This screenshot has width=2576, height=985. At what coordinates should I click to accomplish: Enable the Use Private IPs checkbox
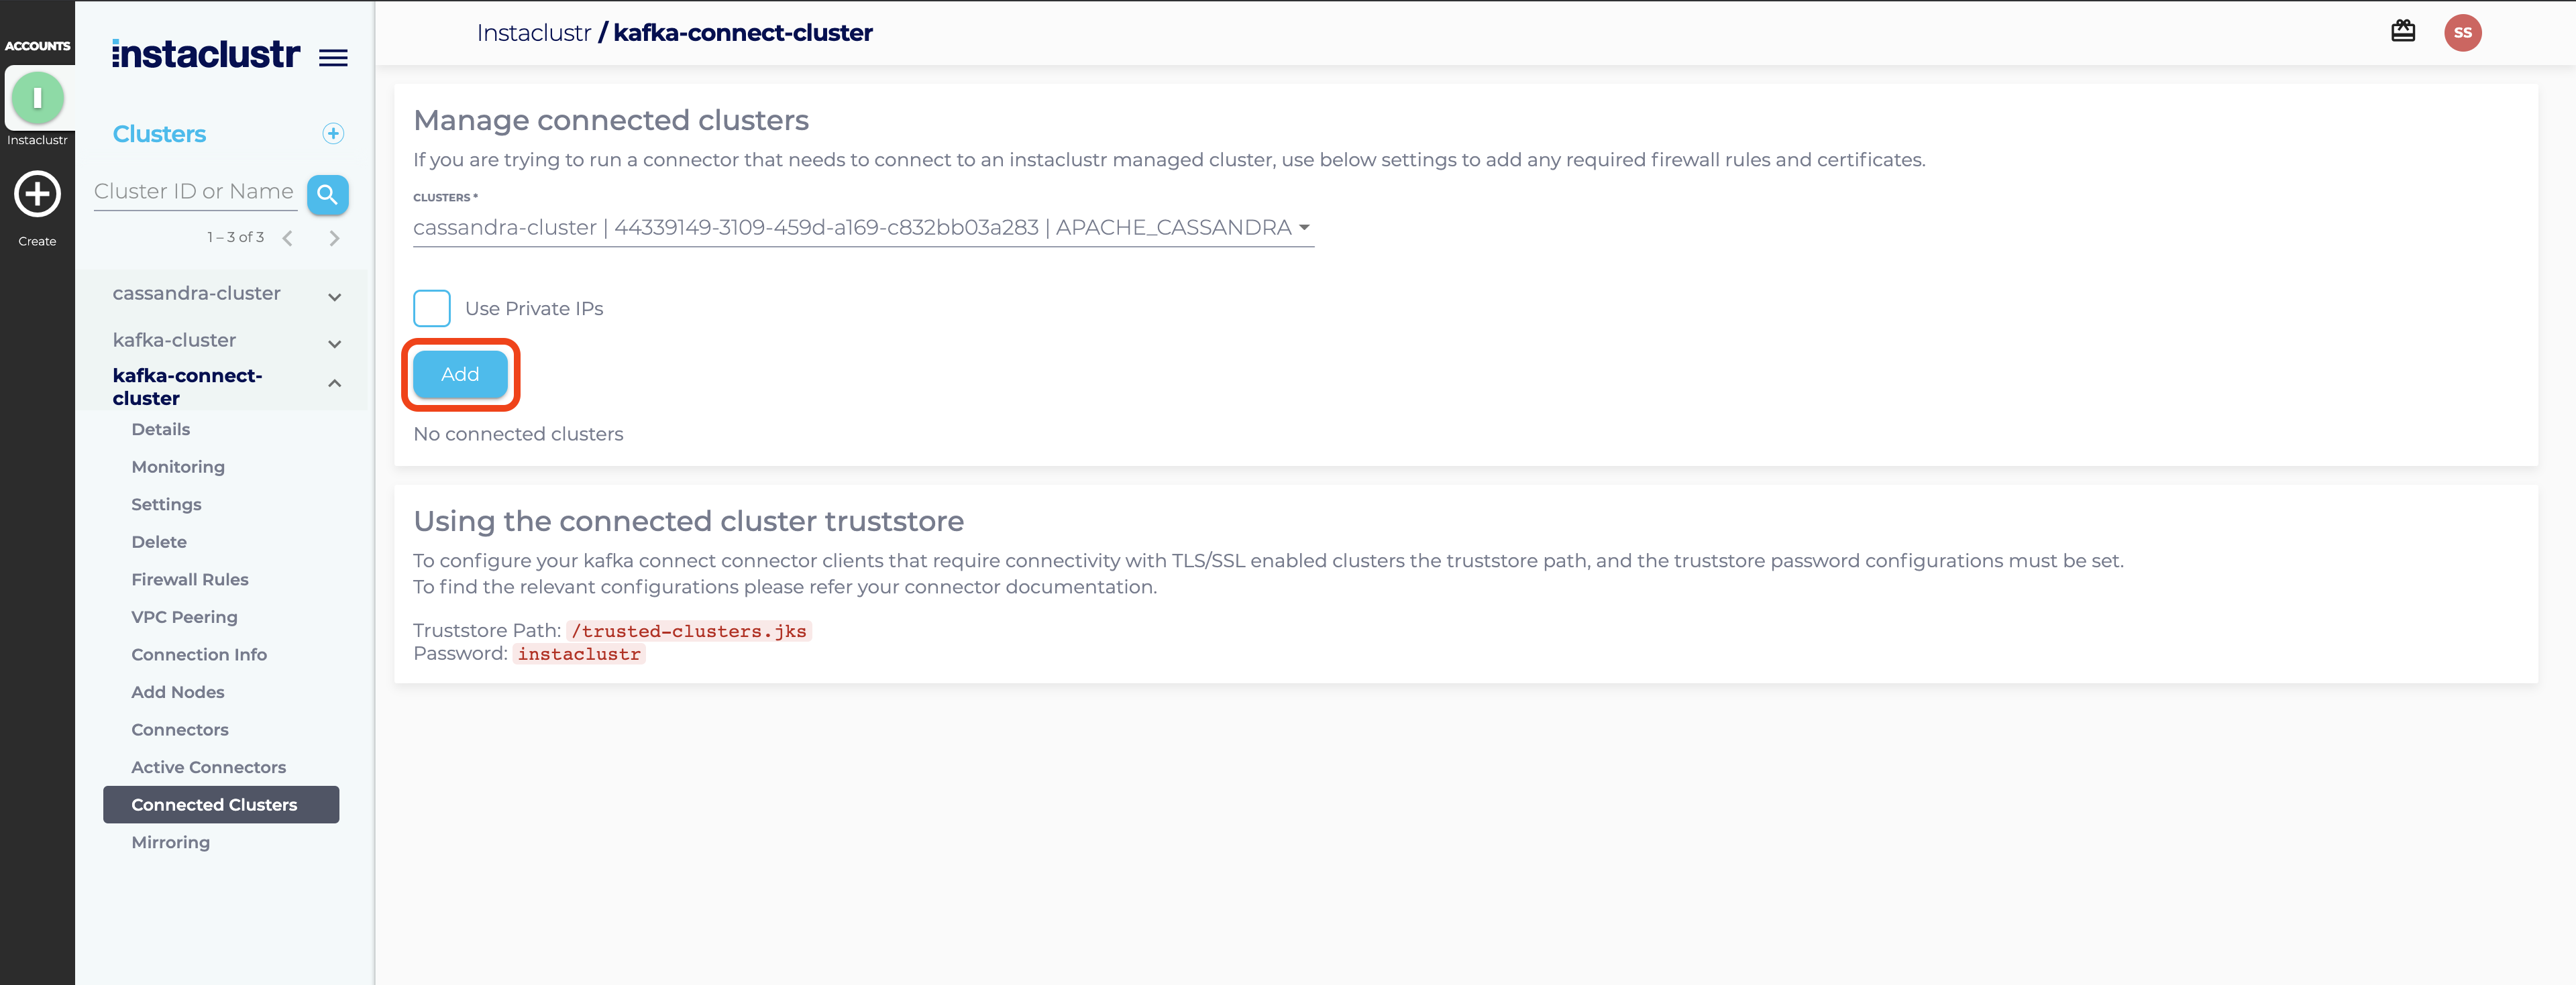[x=432, y=308]
